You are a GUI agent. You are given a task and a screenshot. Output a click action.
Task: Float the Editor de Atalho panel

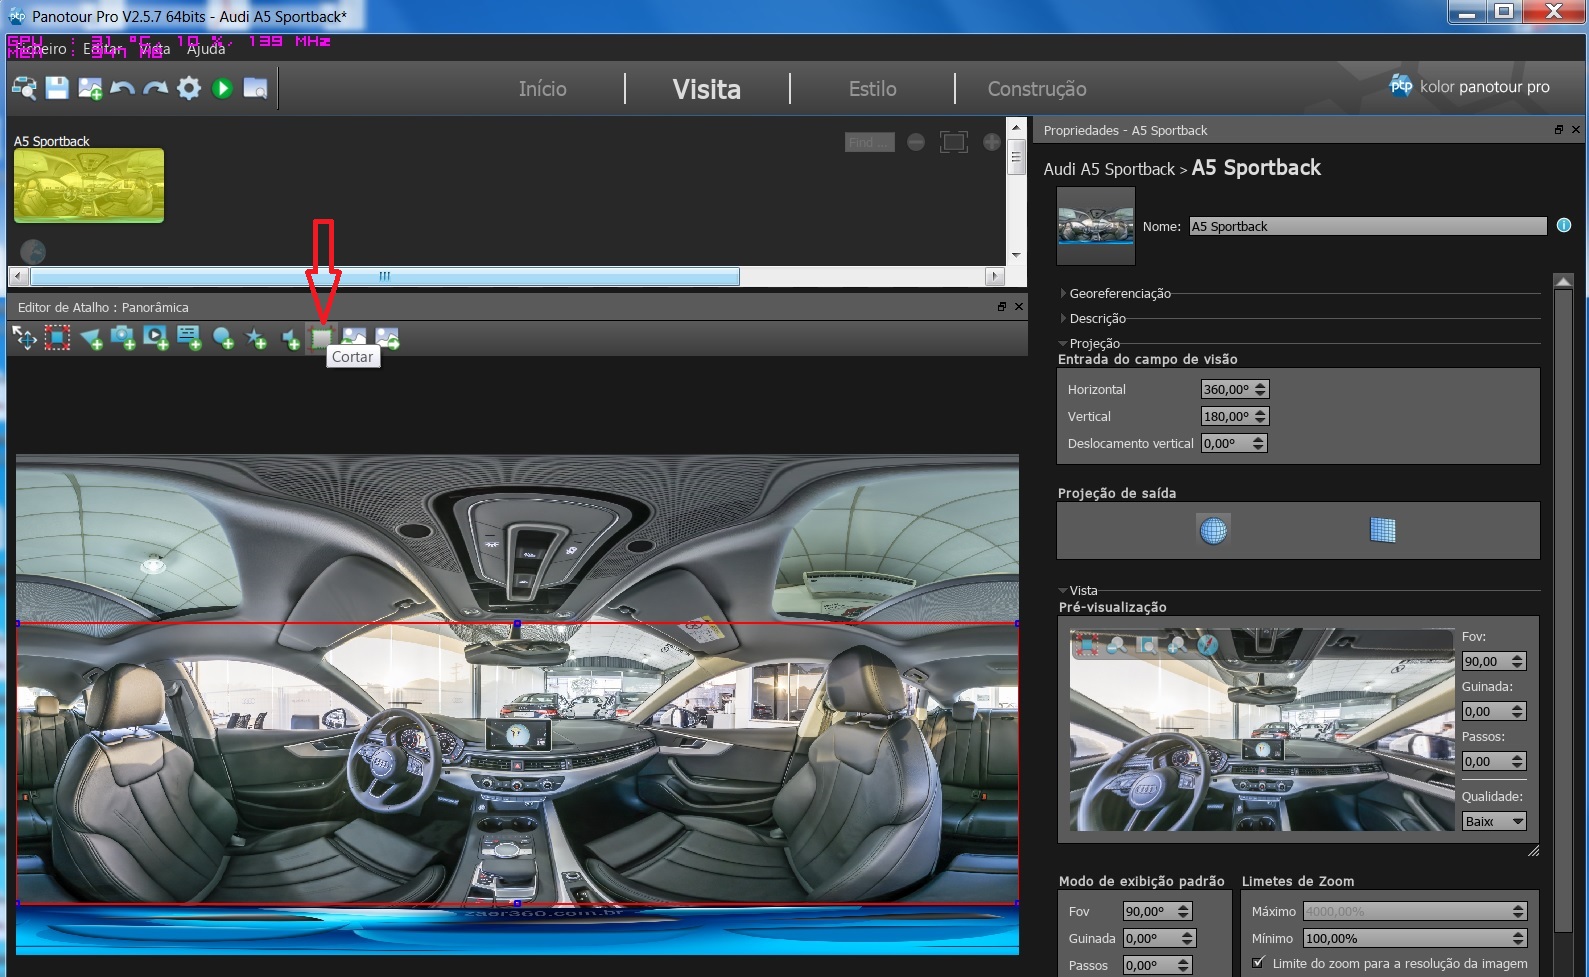coord(1001,307)
